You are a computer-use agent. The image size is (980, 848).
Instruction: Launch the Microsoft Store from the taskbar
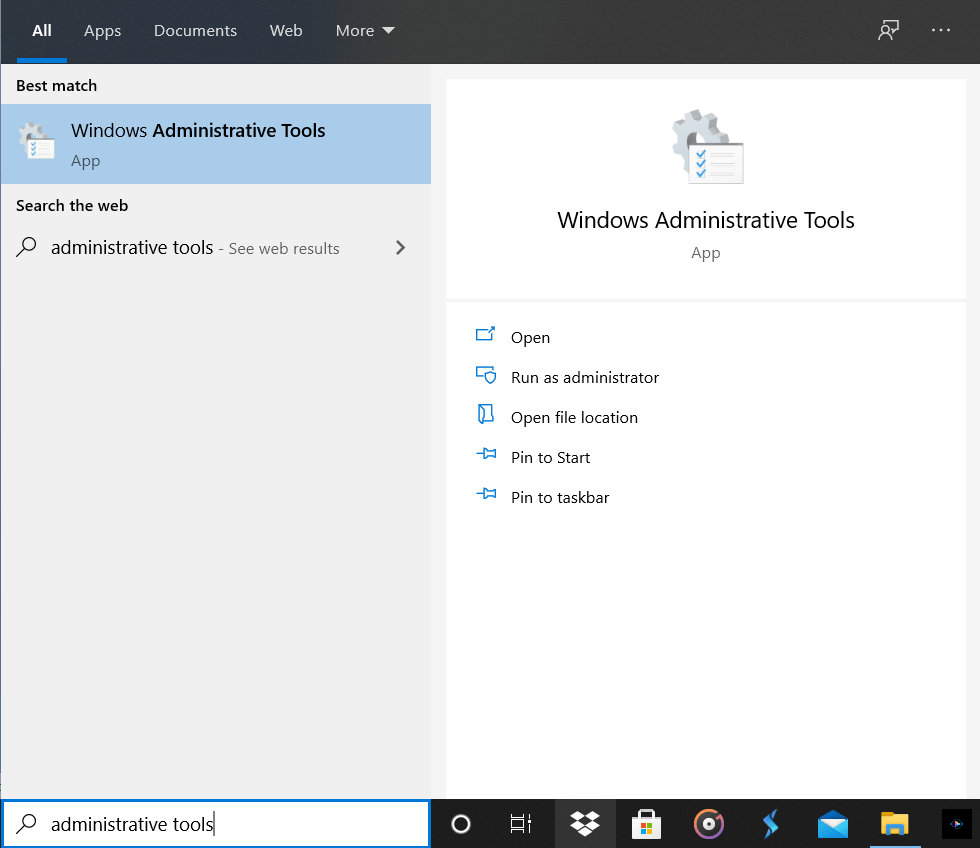click(646, 823)
